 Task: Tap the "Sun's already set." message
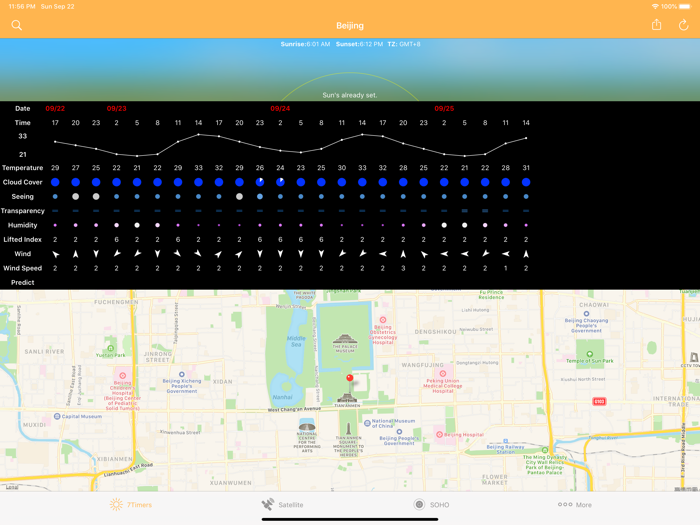point(350,95)
